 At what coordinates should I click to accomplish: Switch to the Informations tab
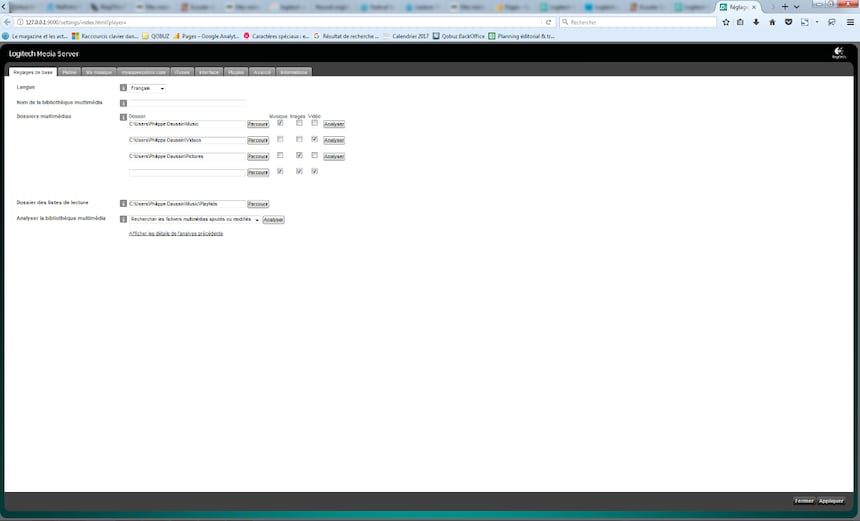coord(294,72)
